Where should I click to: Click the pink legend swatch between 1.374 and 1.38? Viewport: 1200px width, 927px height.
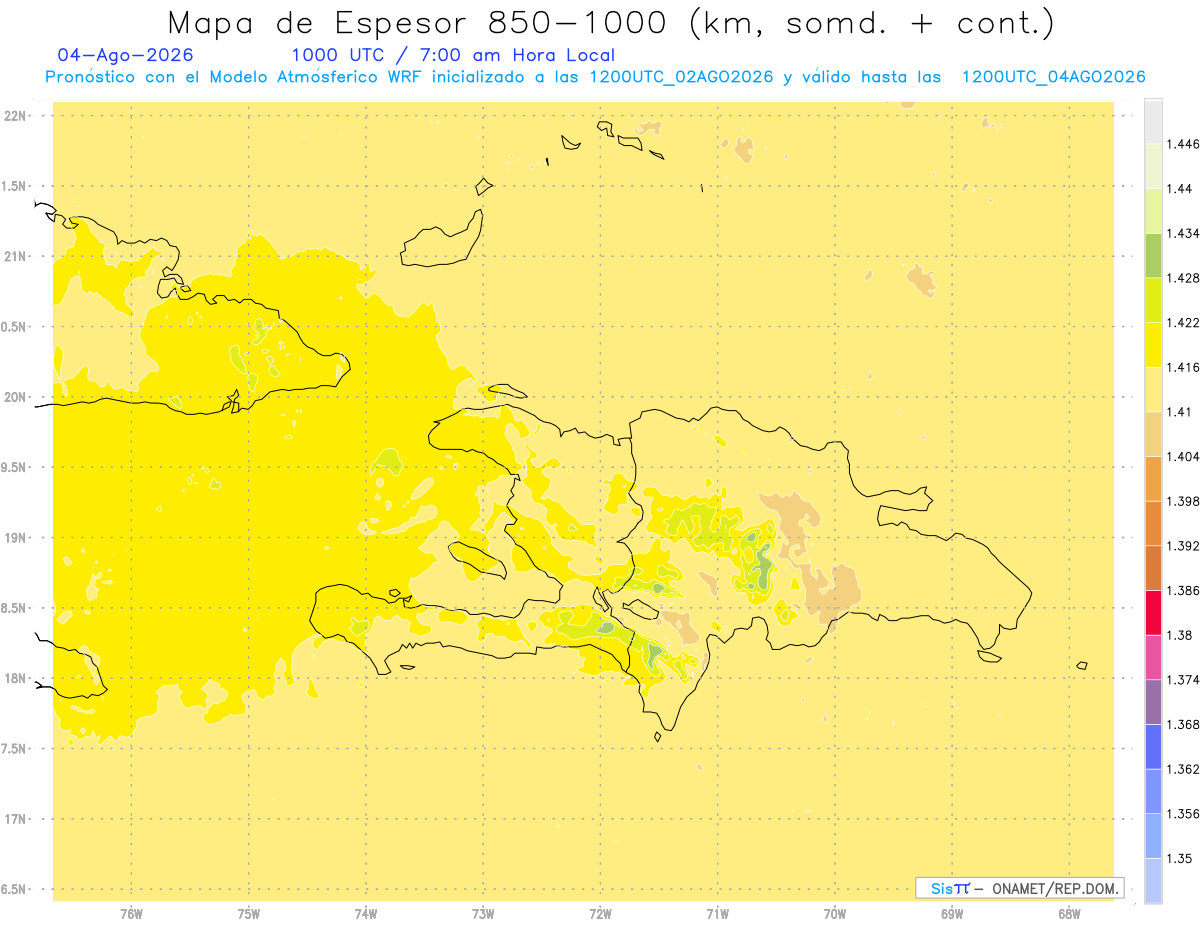click(x=1153, y=657)
